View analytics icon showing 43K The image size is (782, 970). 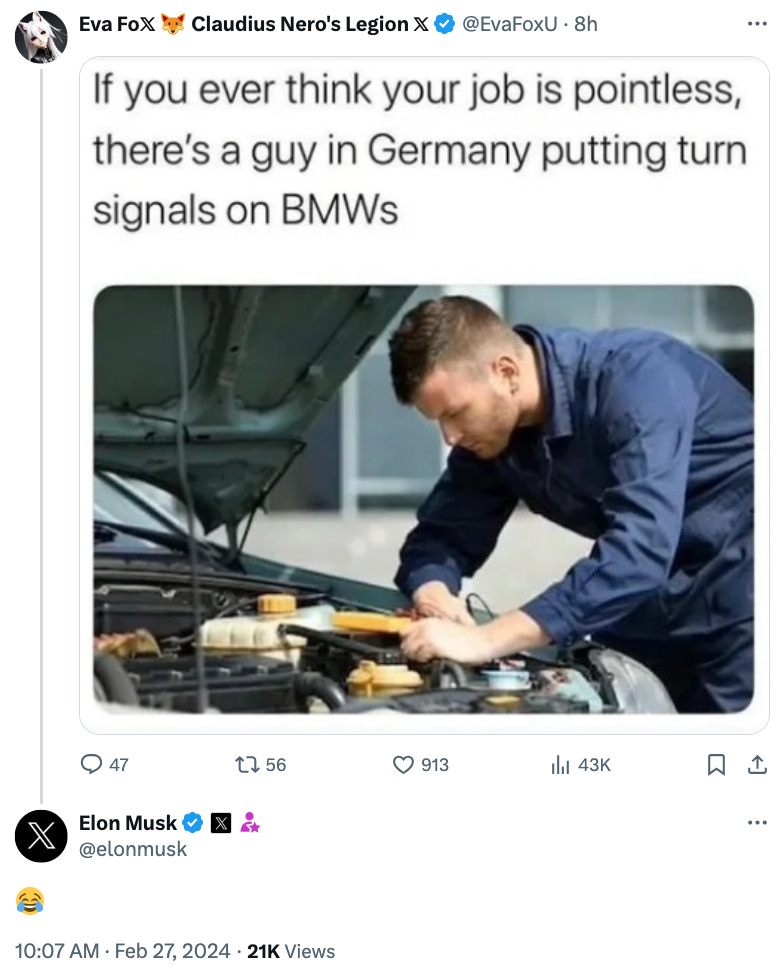(560, 765)
